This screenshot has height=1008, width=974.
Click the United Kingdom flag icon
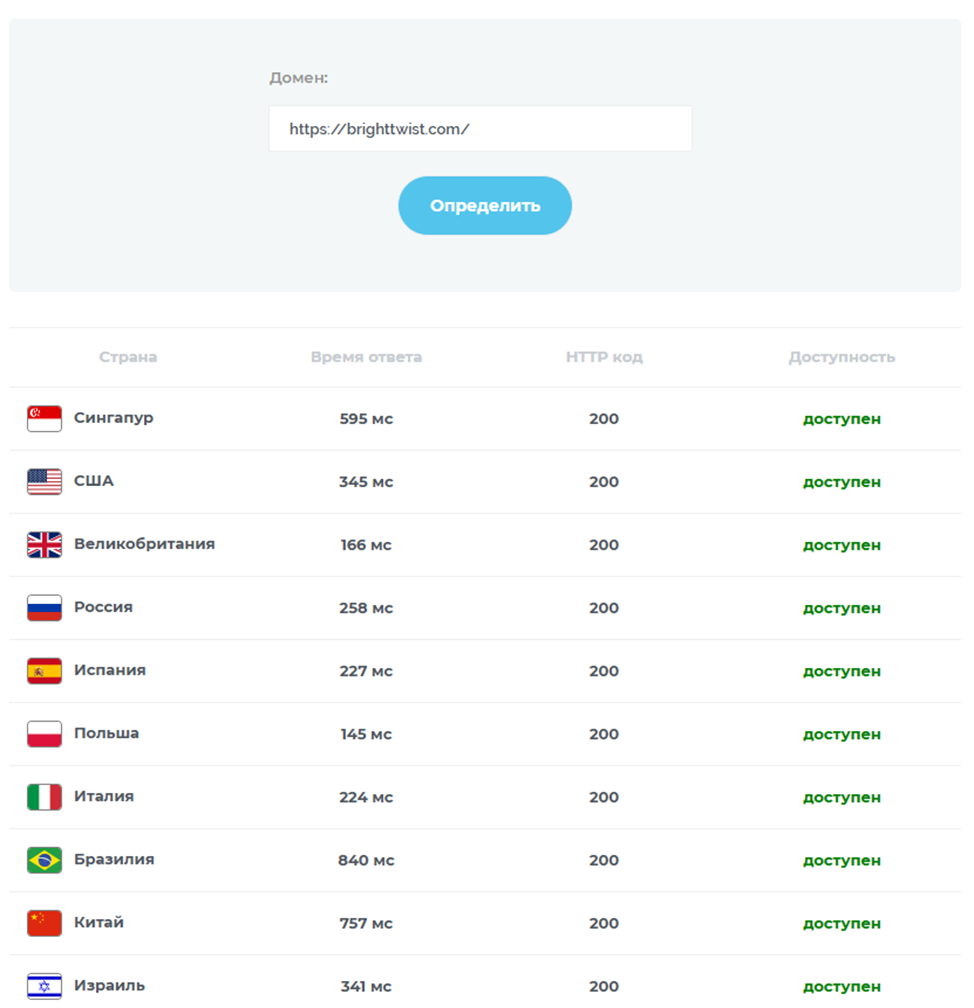pyautogui.click(x=44, y=545)
